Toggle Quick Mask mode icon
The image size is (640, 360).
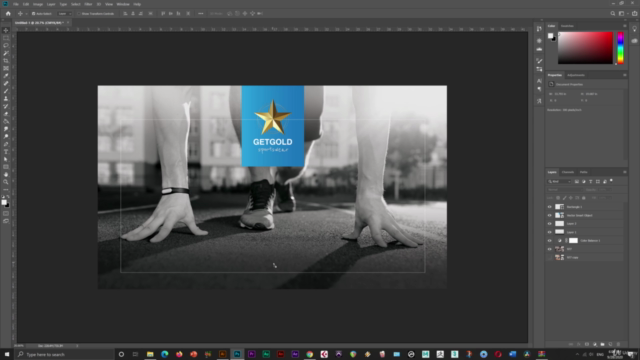6,213
